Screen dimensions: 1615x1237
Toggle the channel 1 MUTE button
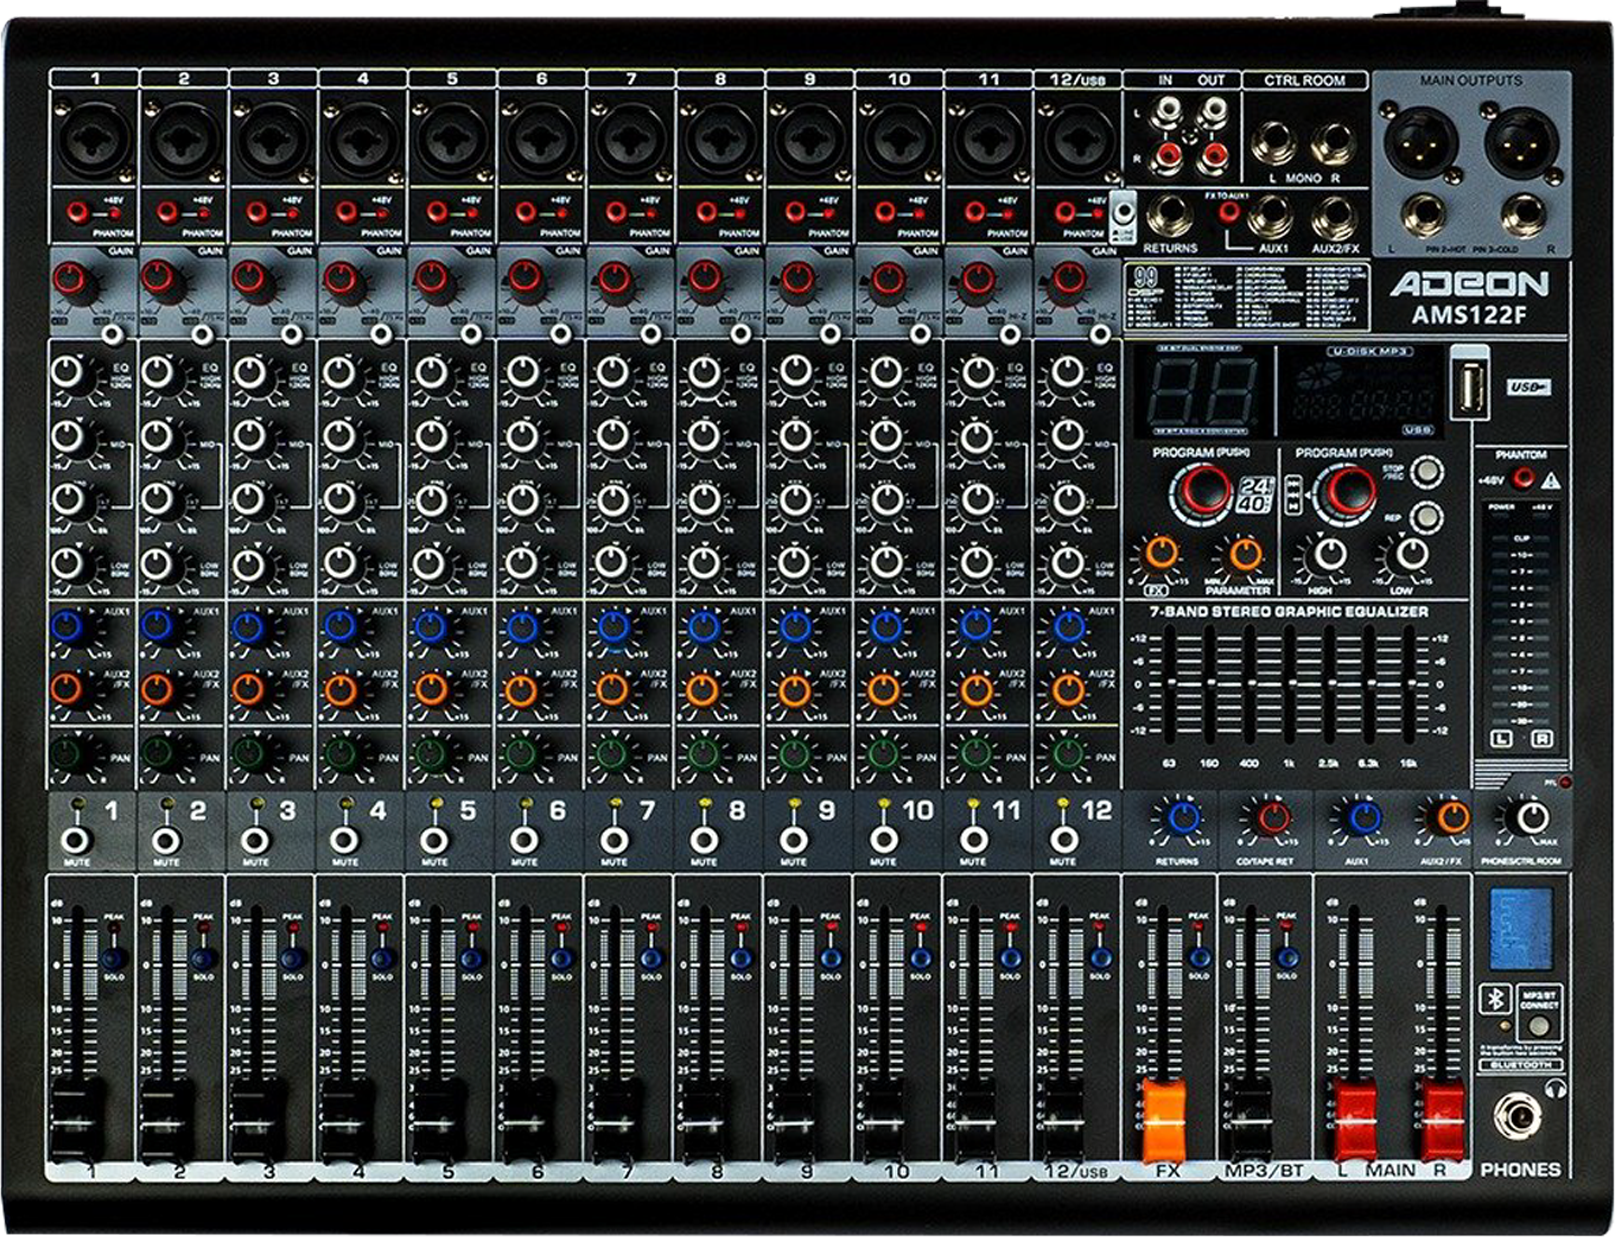pyautogui.click(x=75, y=840)
